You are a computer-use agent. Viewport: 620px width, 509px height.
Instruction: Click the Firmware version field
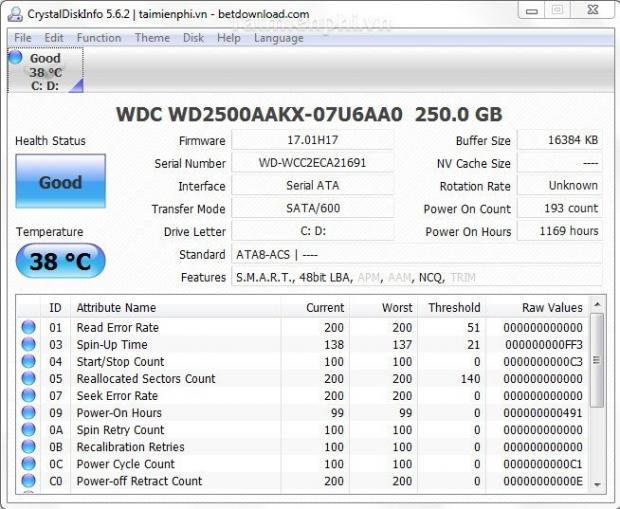[312, 141]
